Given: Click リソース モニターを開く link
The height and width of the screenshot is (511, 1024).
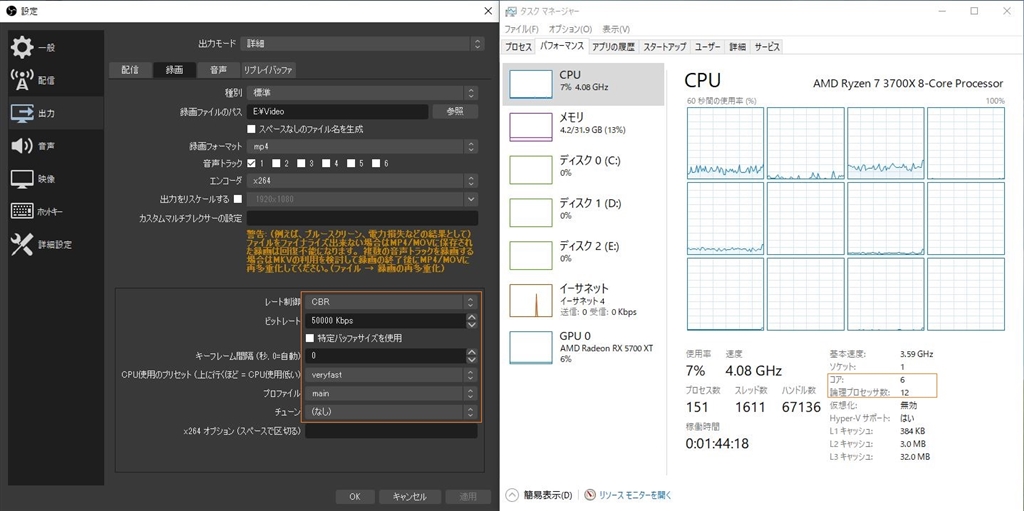Looking at the screenshot, I should tap(635, 495).
